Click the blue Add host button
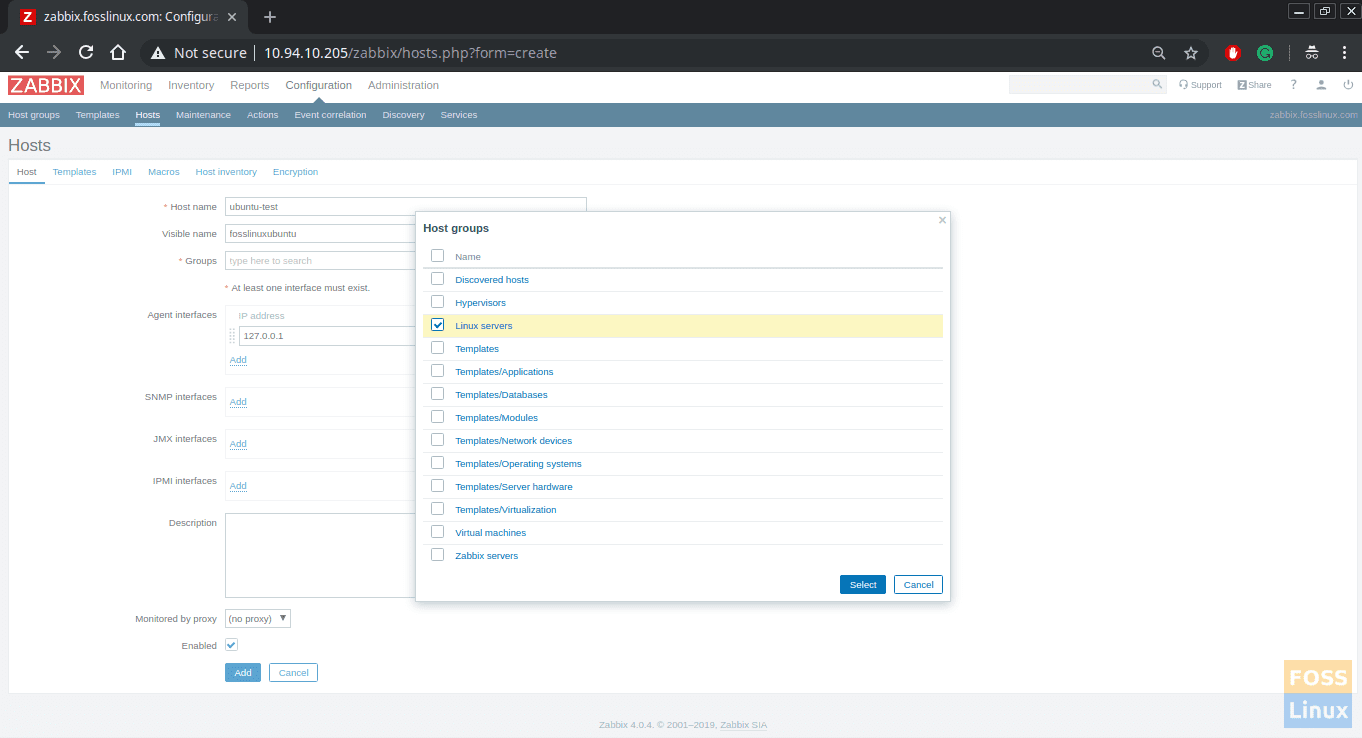Screen dimensions: 1362x738 coord(243,673)
